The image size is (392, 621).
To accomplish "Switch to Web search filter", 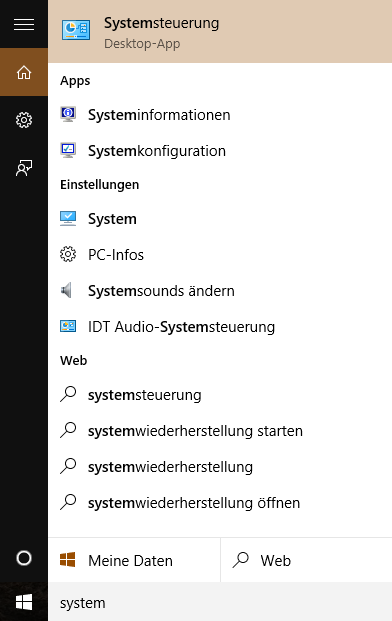I will [x=306, y=560].
